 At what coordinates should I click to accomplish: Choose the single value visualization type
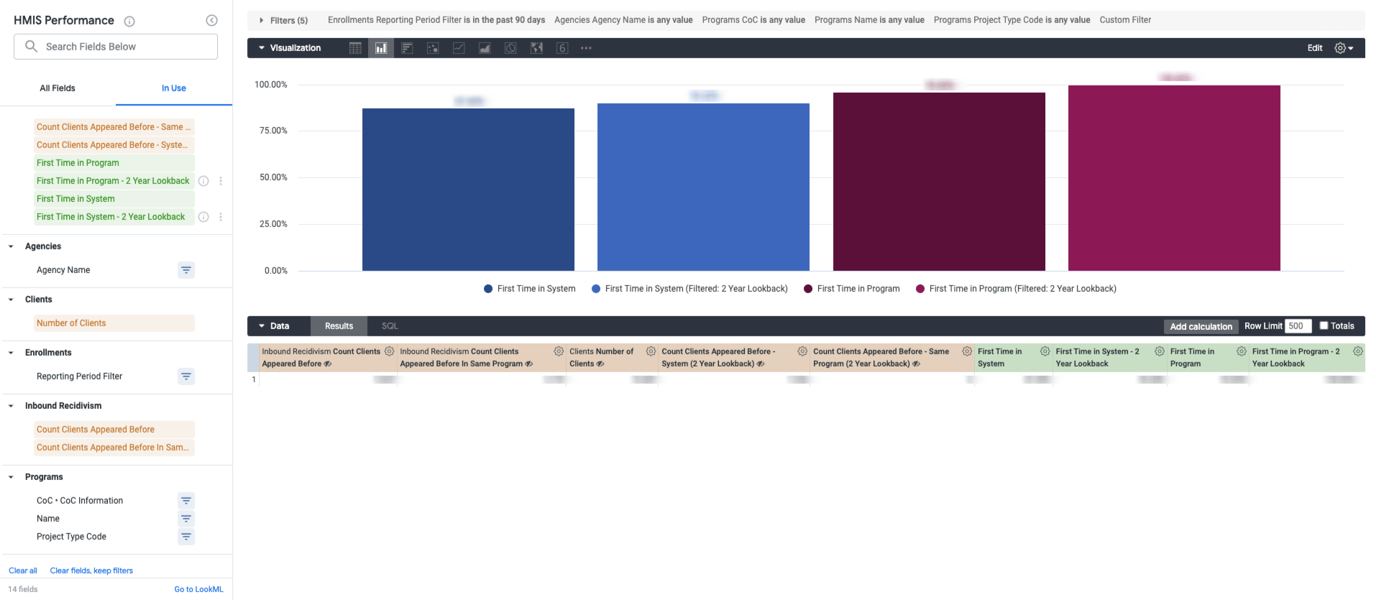[x=562, y=47]
